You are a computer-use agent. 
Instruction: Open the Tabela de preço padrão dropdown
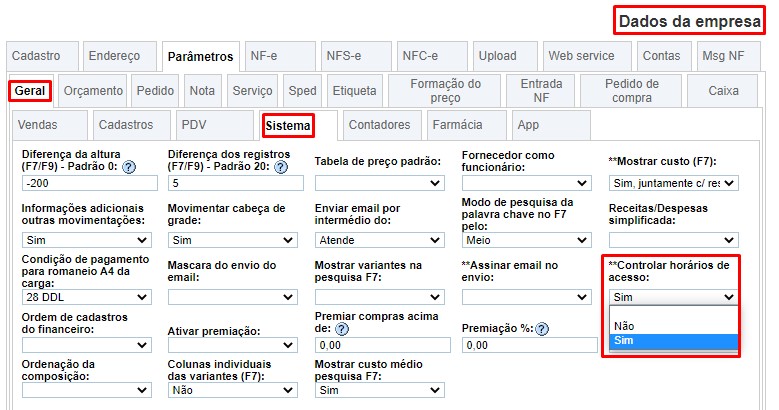pyautogui.click(x=380, y=183)
